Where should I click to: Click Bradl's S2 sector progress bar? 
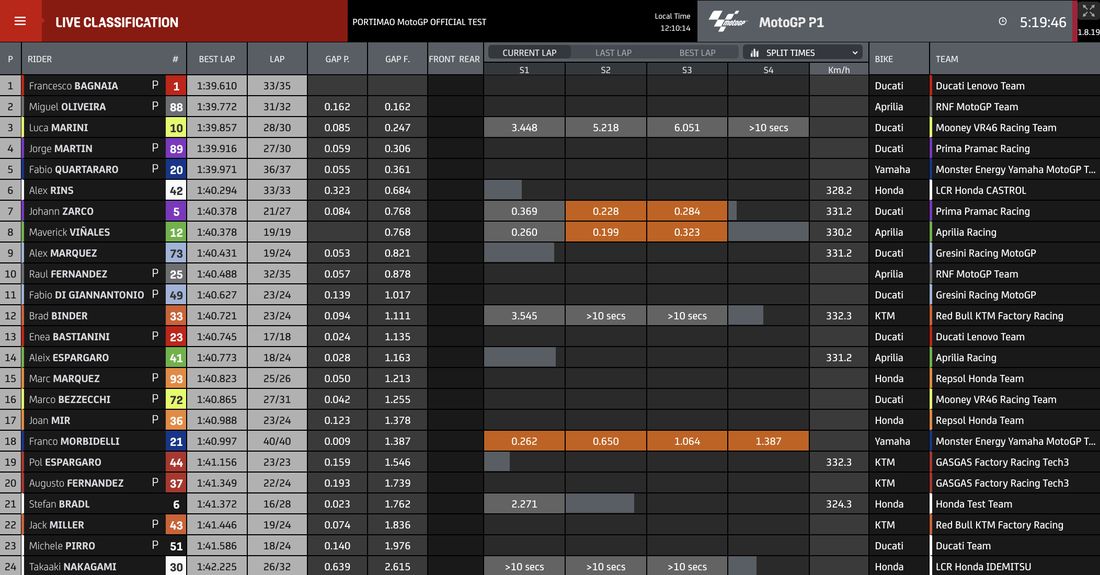coord(600,504)
